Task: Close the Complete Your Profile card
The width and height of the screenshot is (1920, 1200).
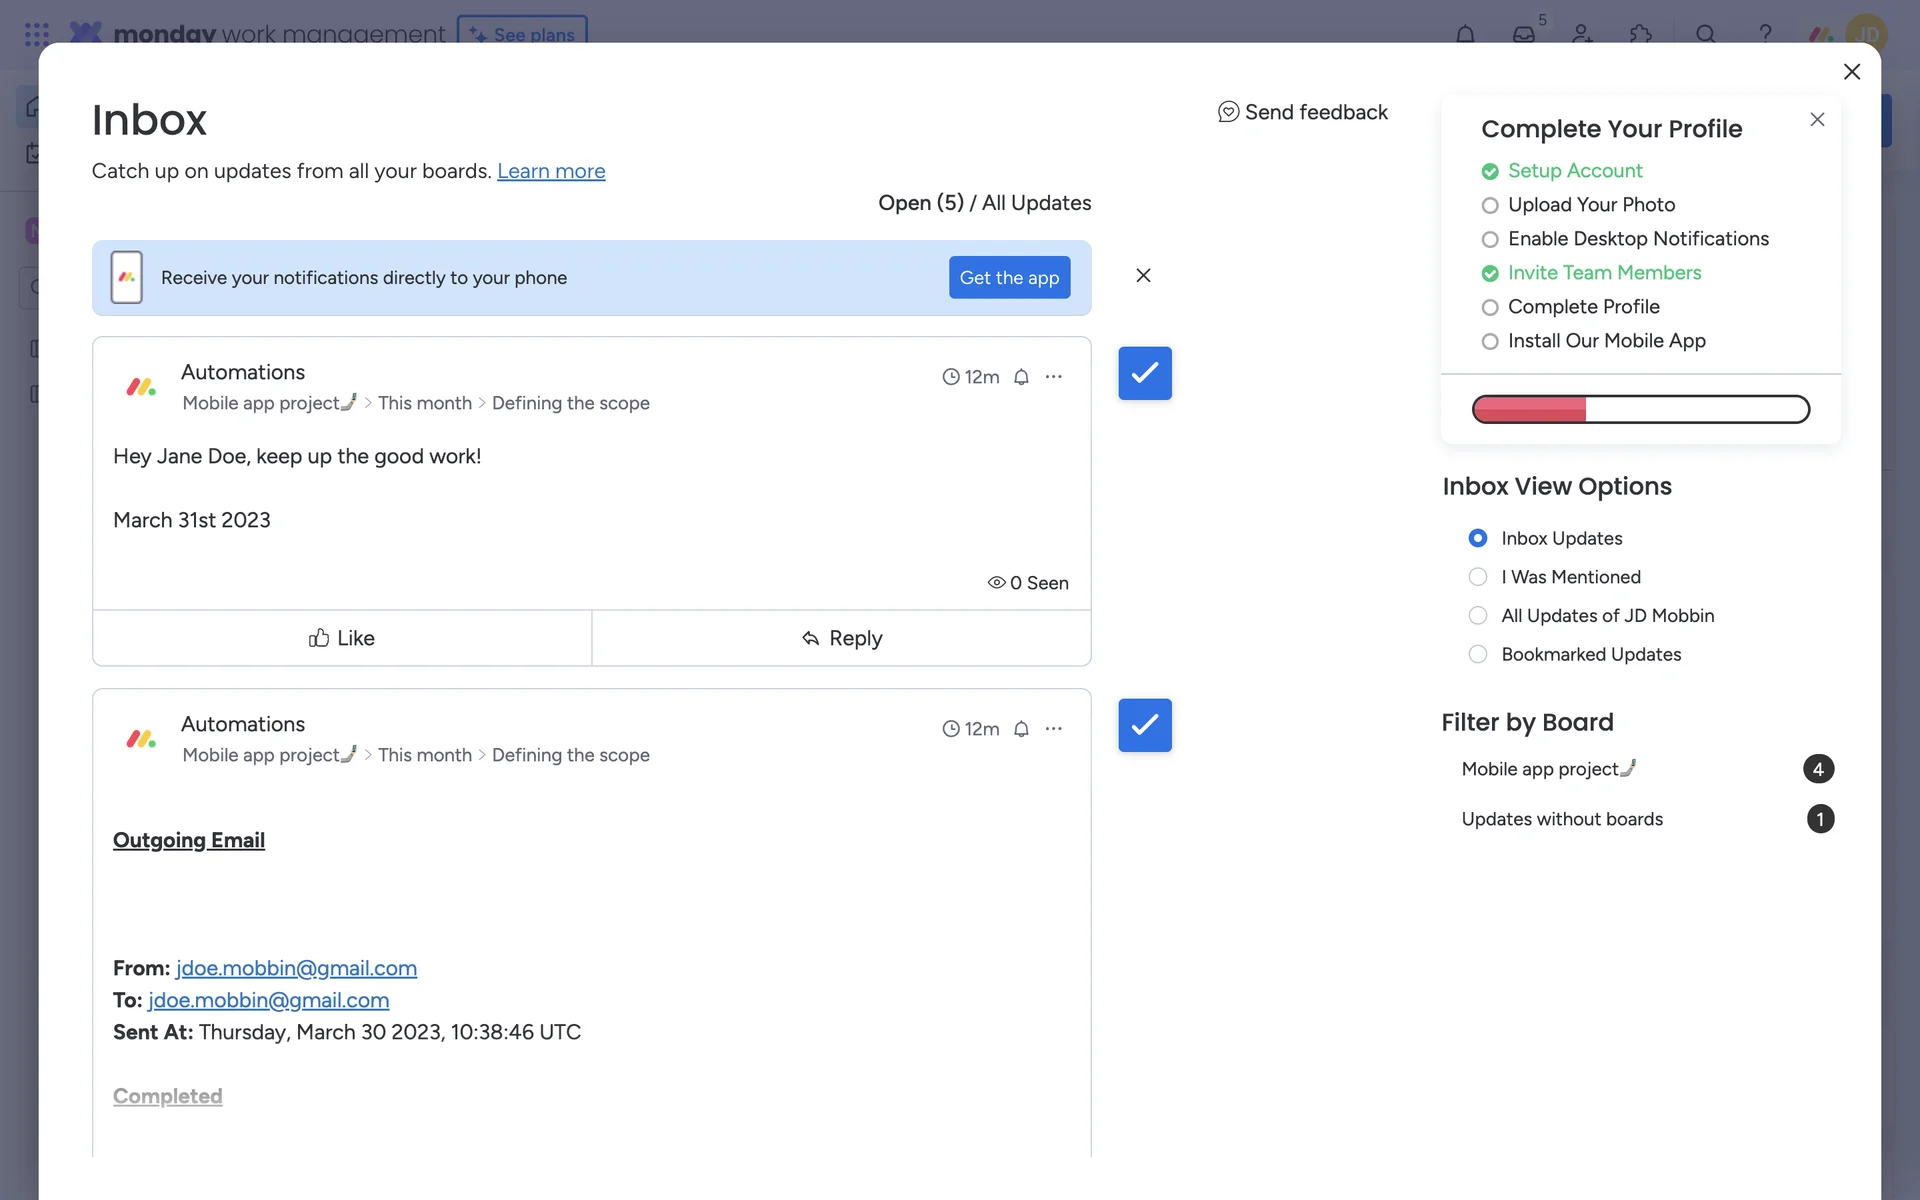Action: [x=1817, y=120]
